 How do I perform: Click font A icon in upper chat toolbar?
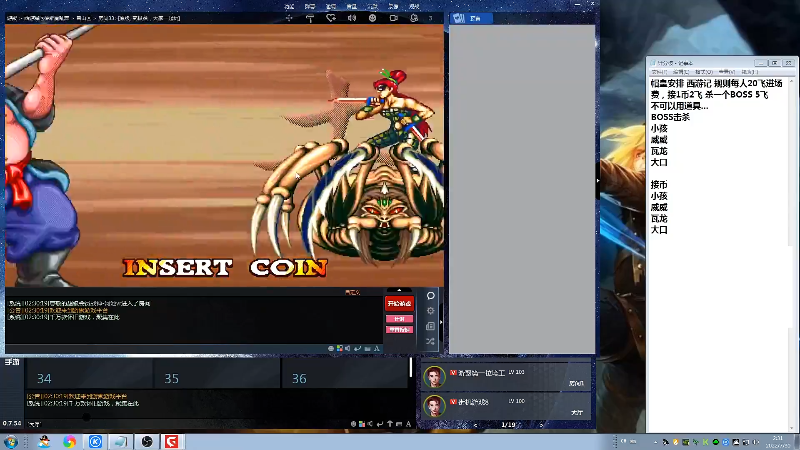377,348
